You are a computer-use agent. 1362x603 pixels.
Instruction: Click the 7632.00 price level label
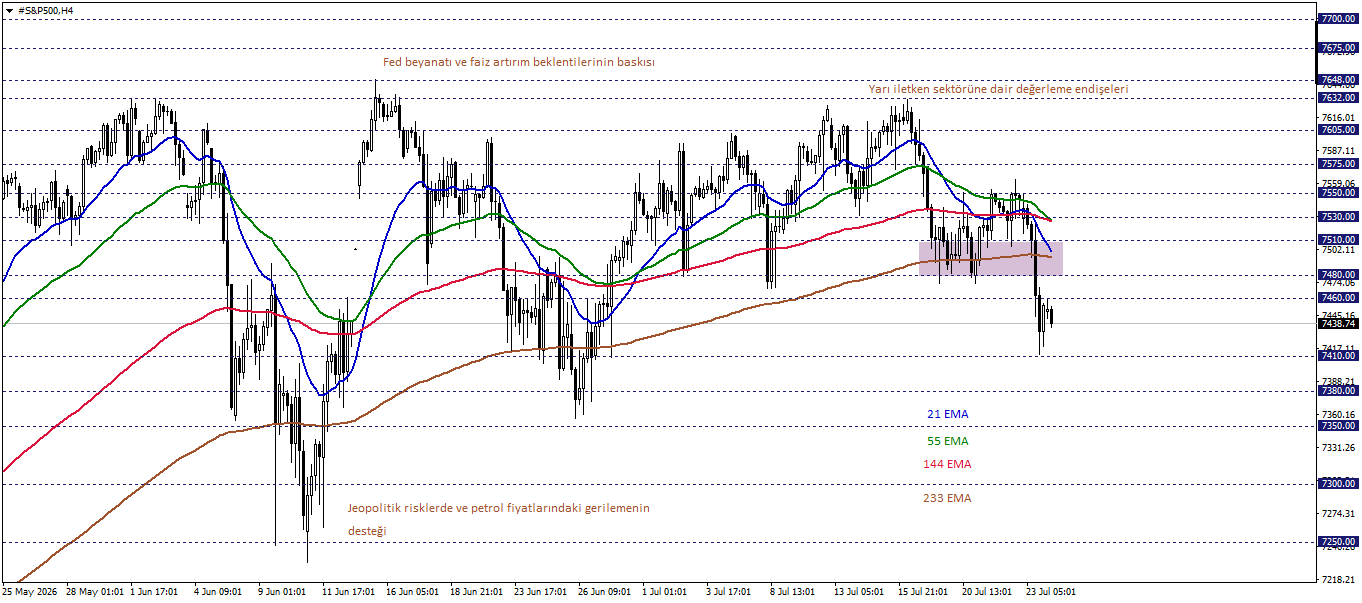click(1338, 98)
